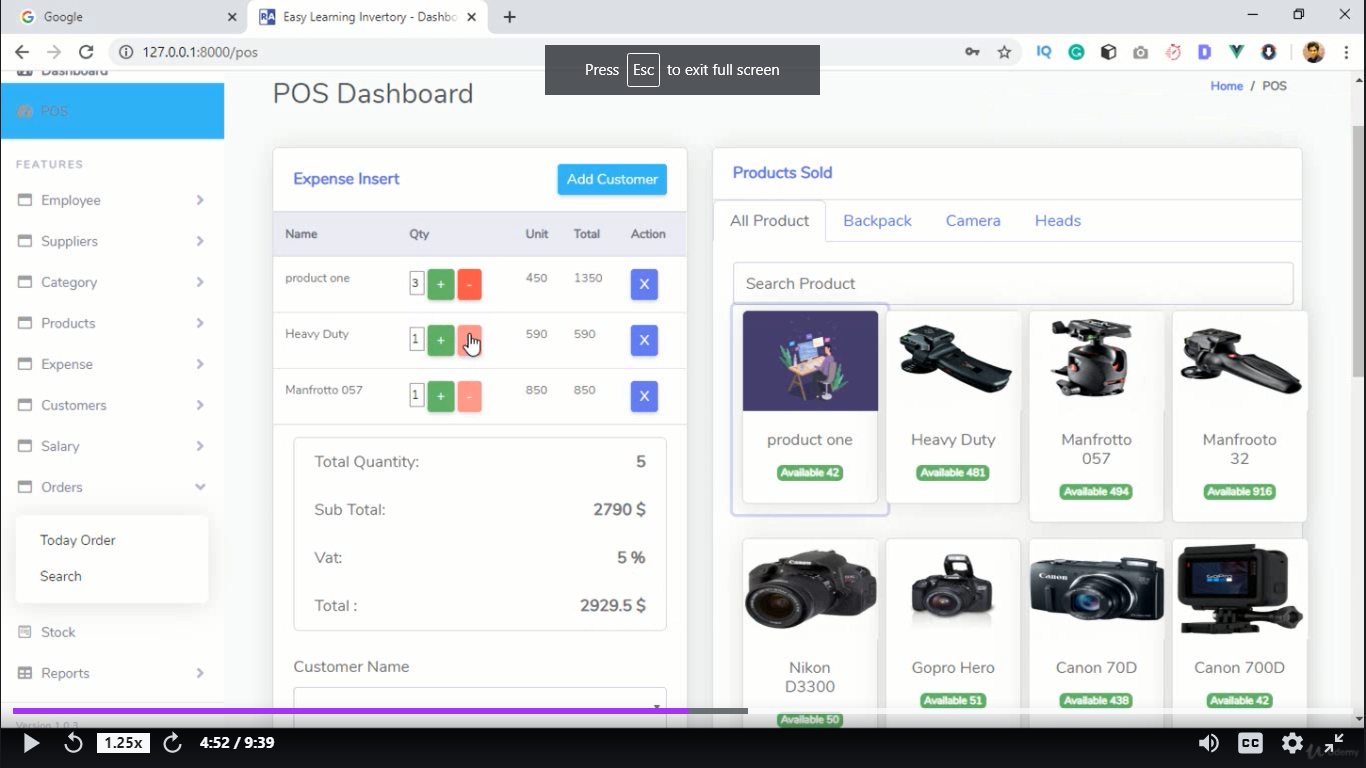
Task: Bookmark this page with the star
Action: point(1004,52)
